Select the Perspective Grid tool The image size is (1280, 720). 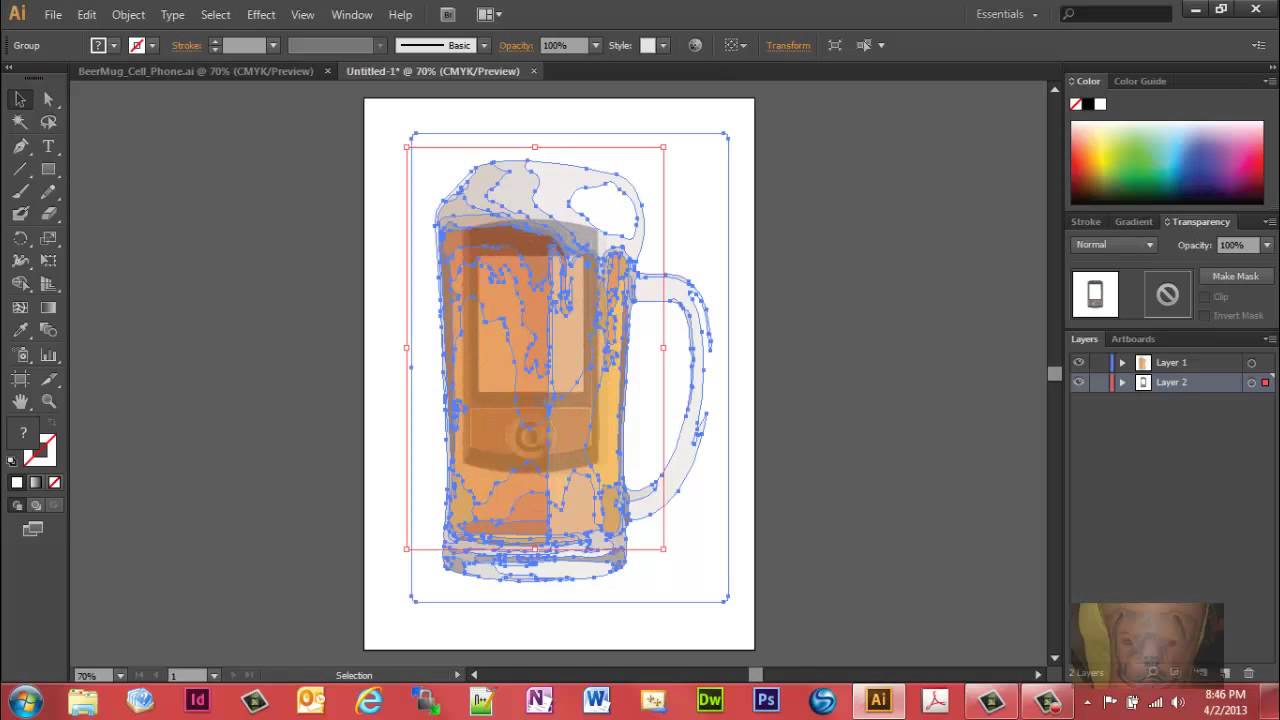[x=48, y=285]
